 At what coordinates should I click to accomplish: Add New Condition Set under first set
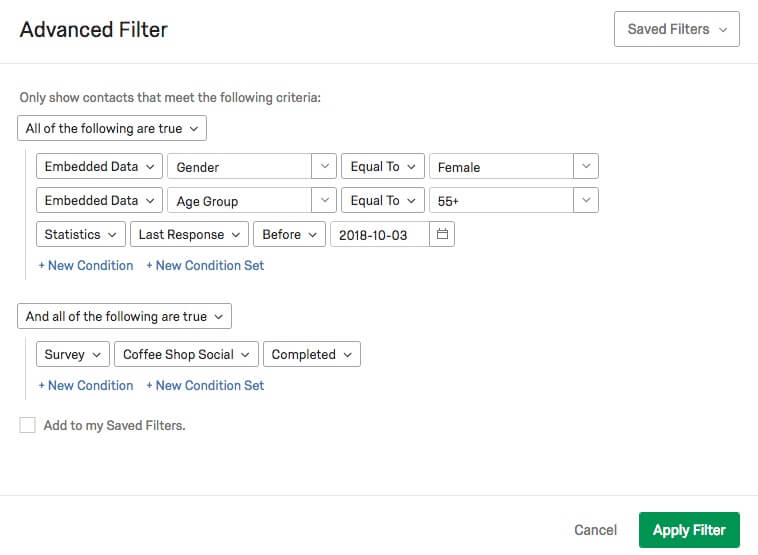point(205,265)
